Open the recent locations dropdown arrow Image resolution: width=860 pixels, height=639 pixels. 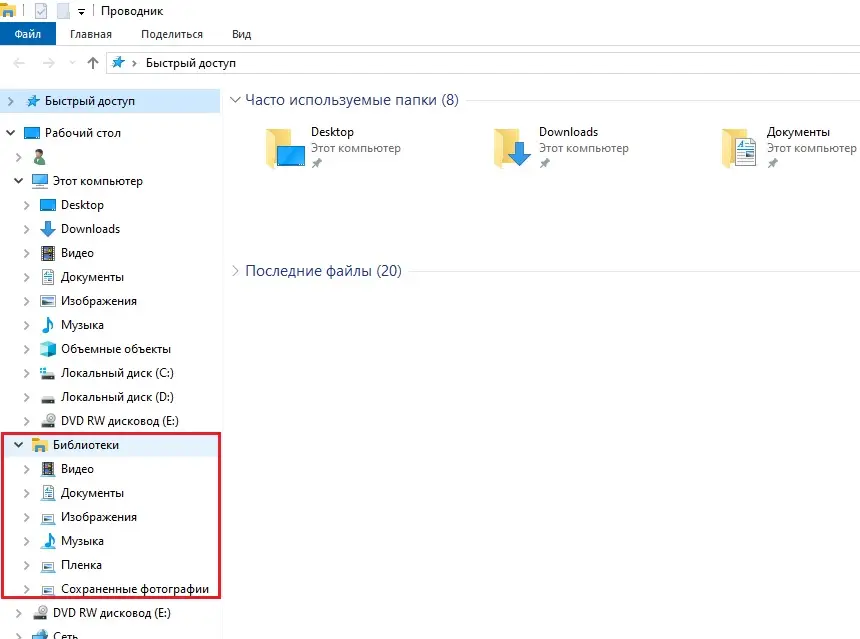click(72, 63)
